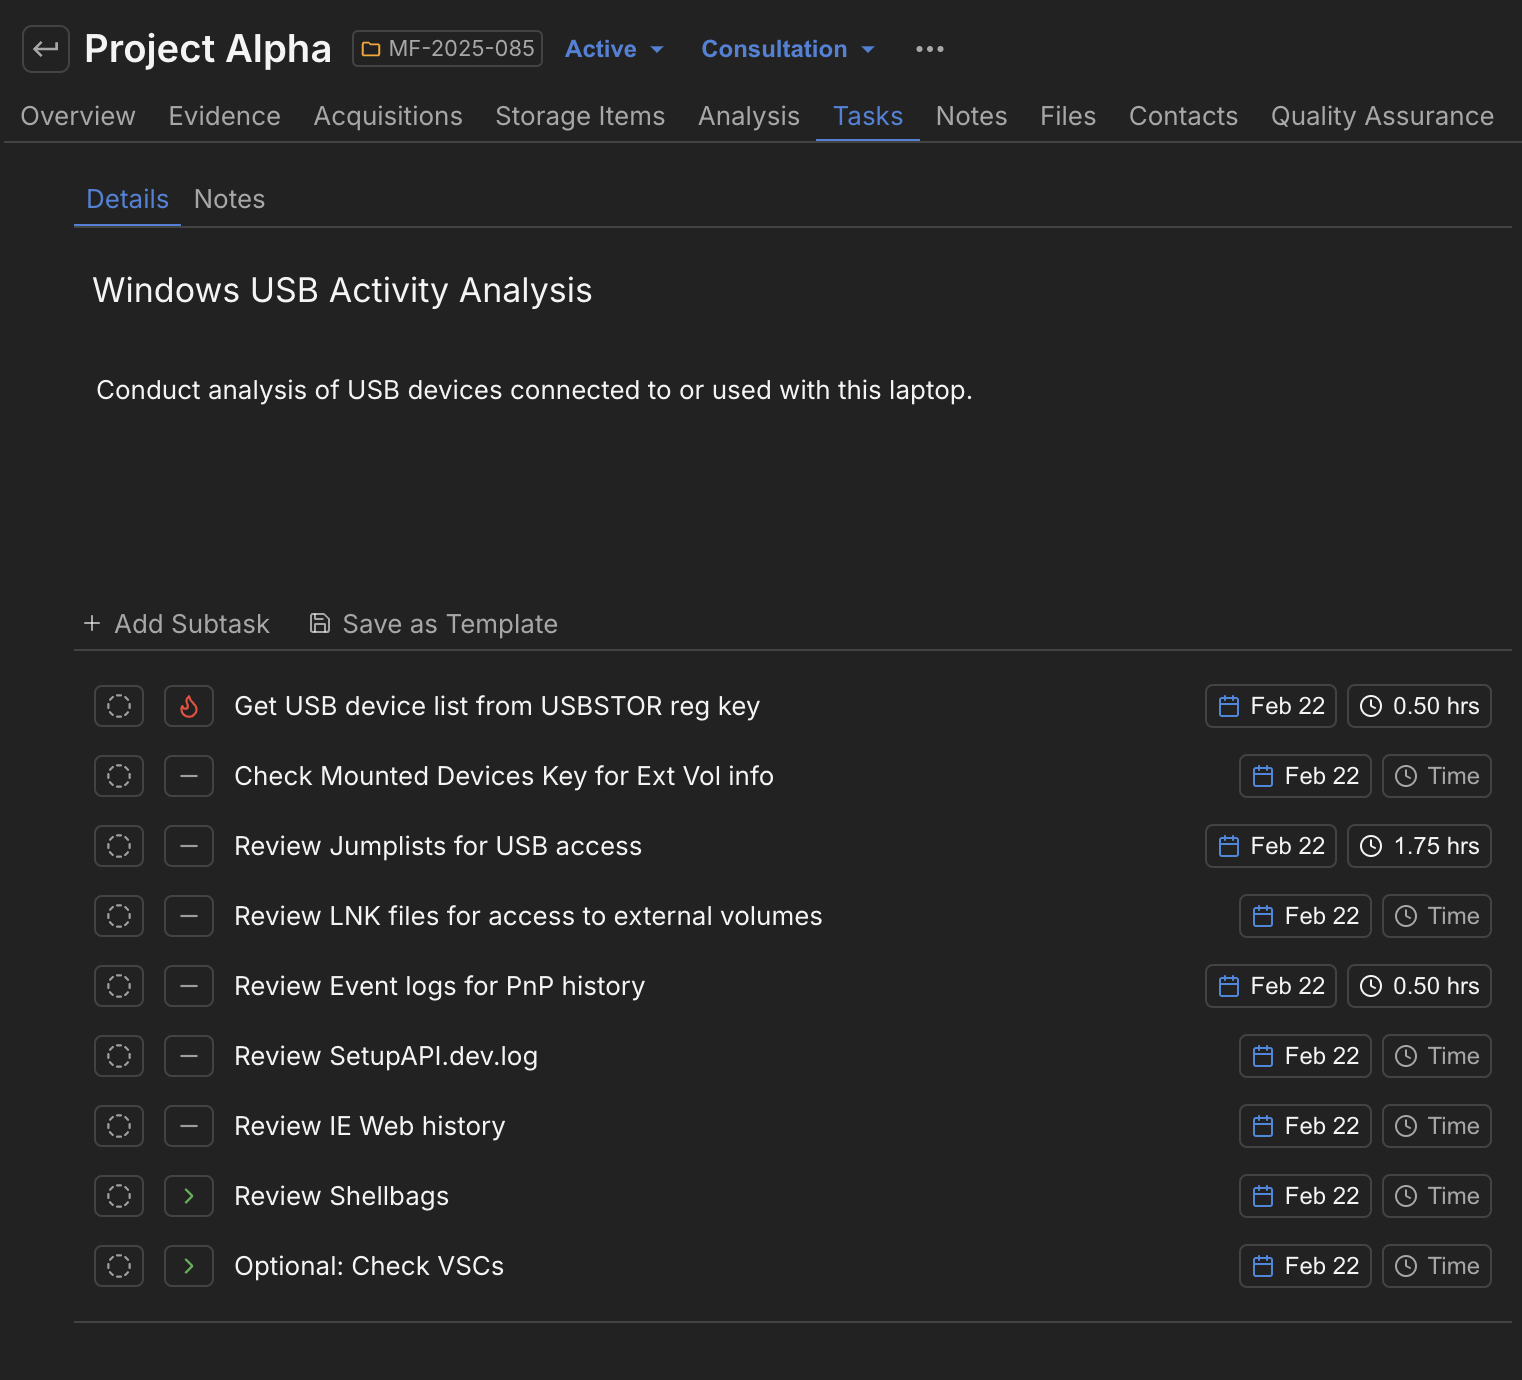Click the back arrow button beside Project Alpha
This screenshot has width=1522, height=1380.
point(46,49)
